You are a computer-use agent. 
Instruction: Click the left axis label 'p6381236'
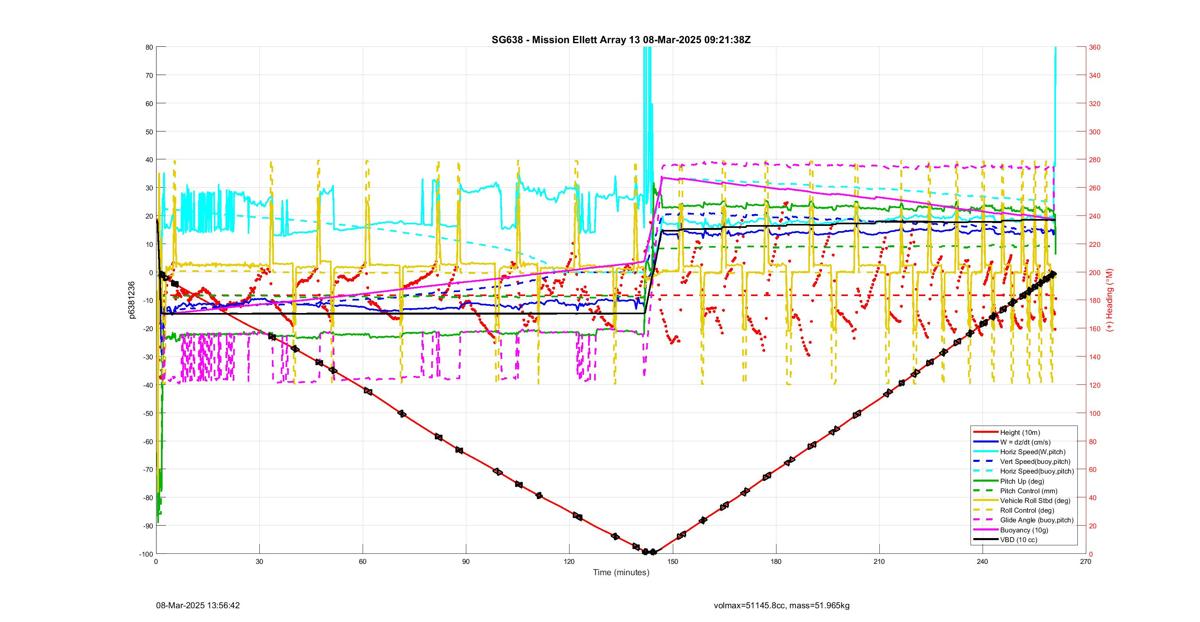pyautogui.click(x=131, y=300)
